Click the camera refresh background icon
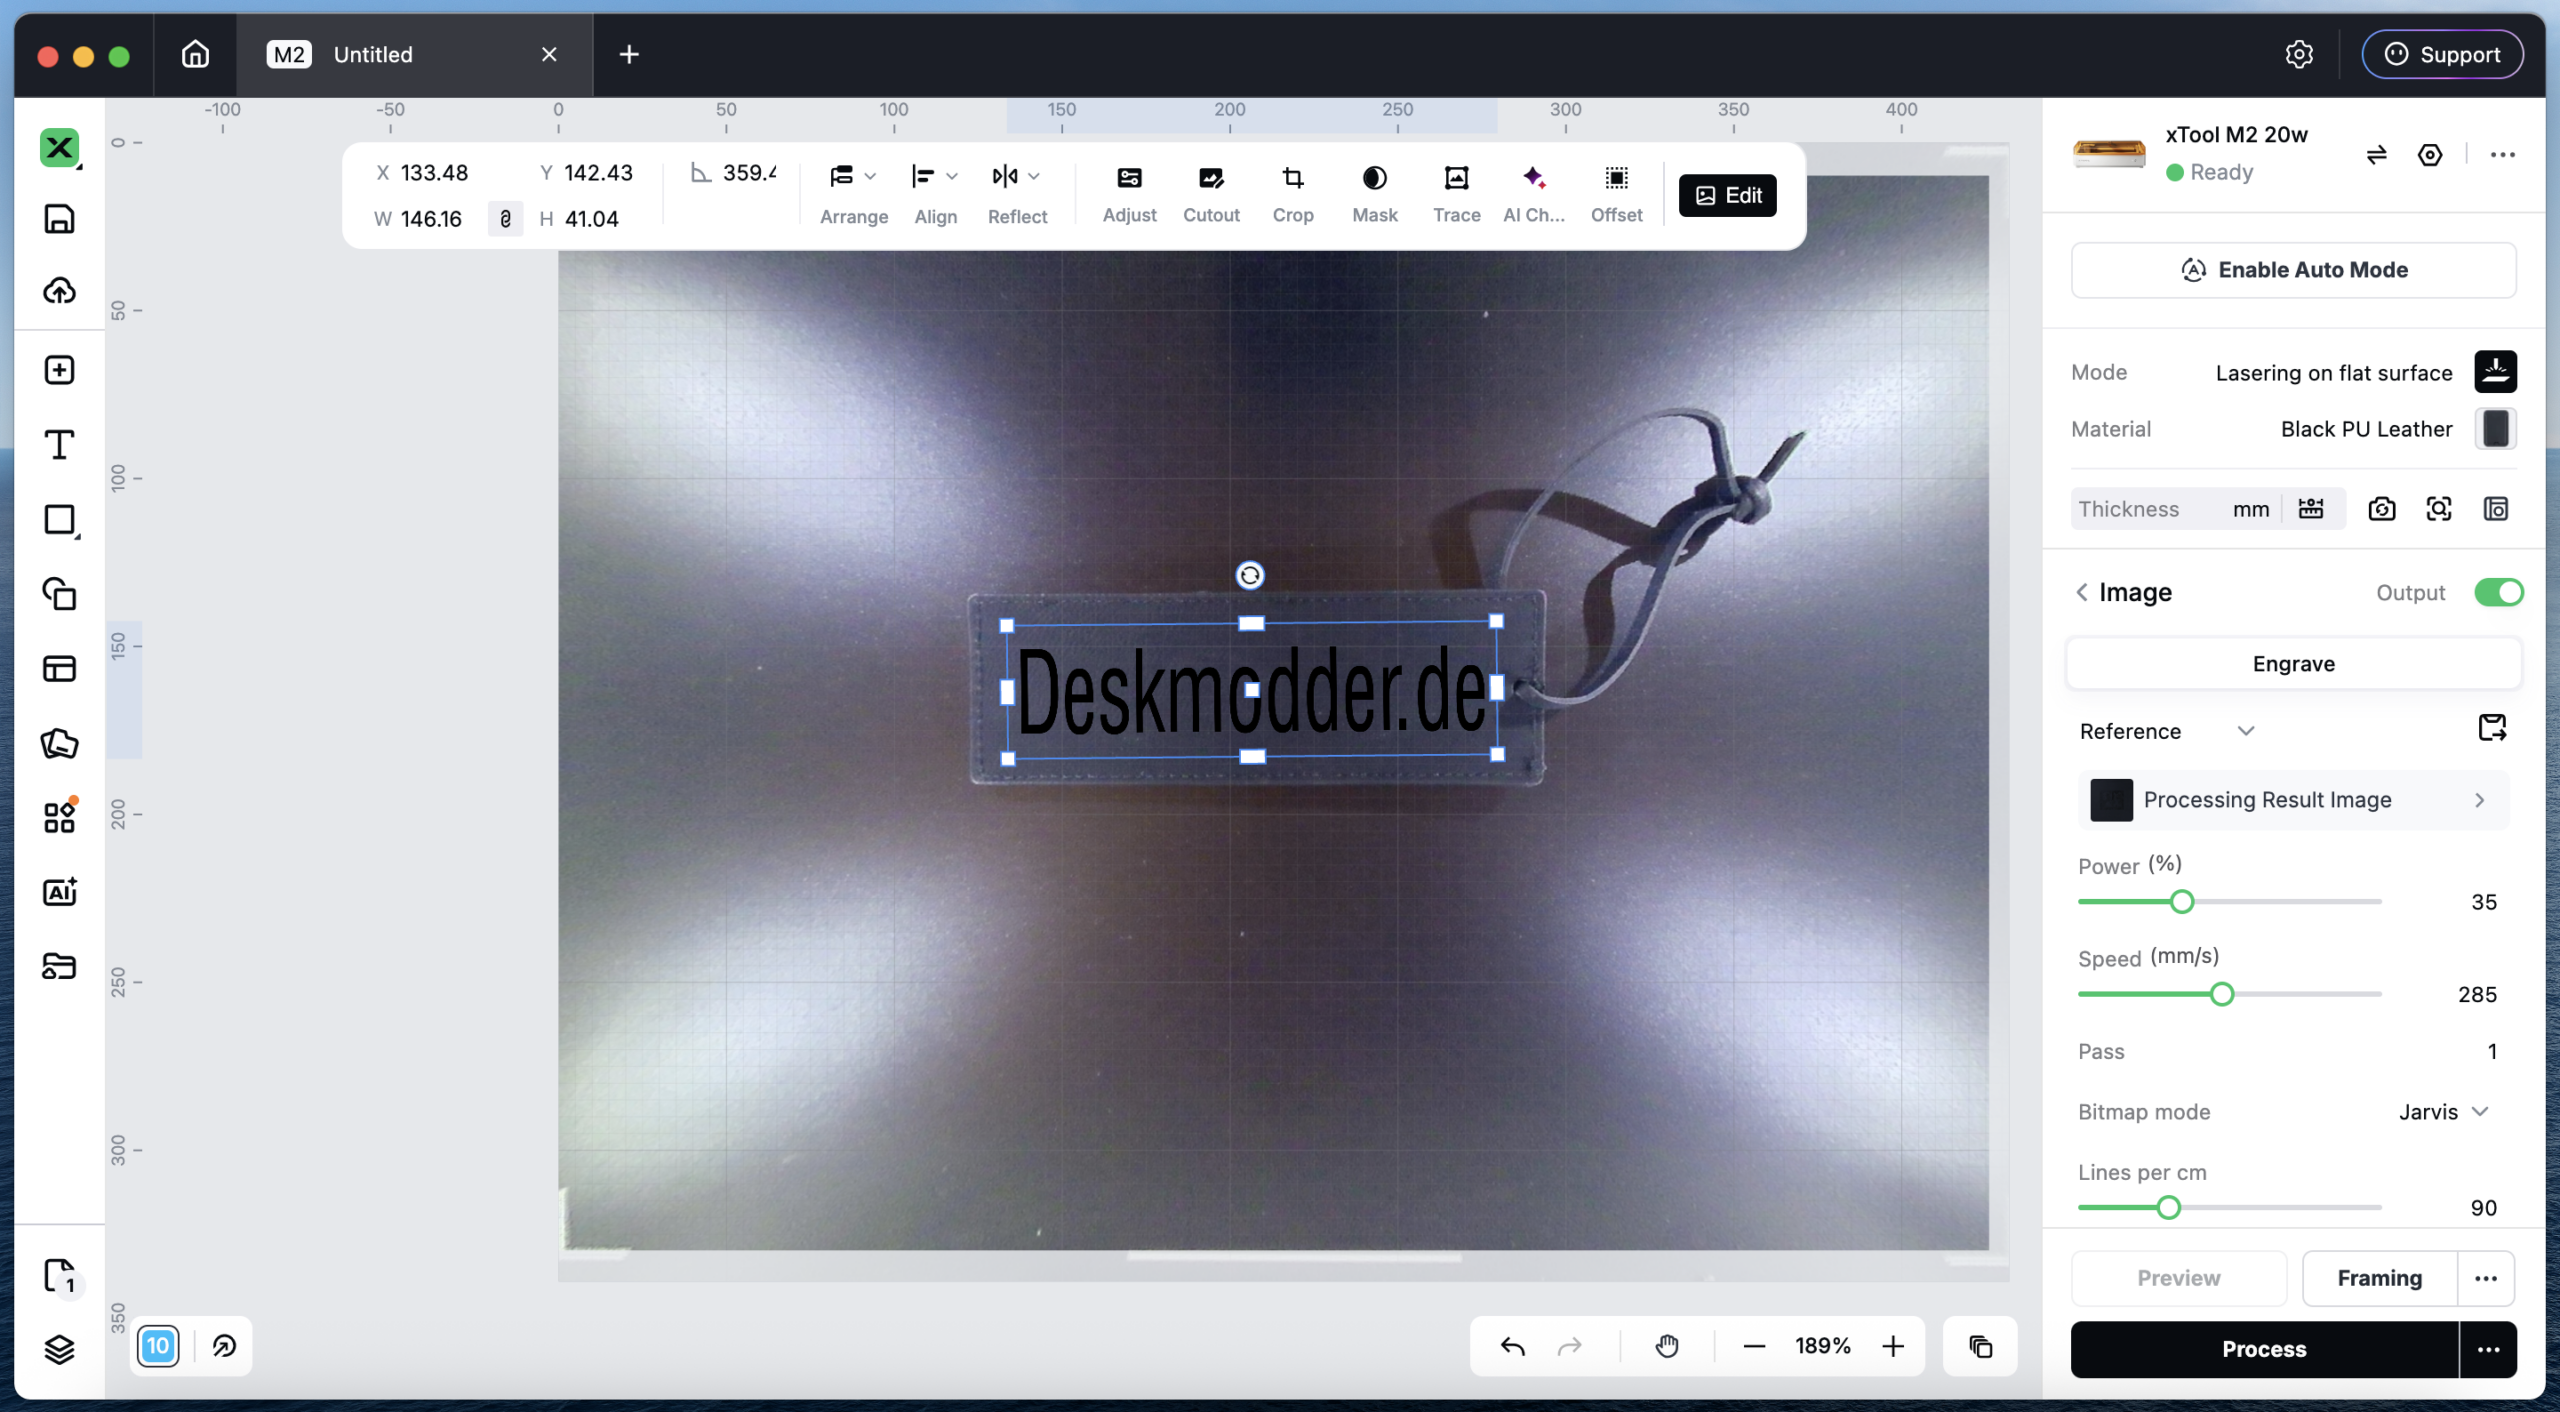Viewport: 2560px width, 1412px height. 2382,509
